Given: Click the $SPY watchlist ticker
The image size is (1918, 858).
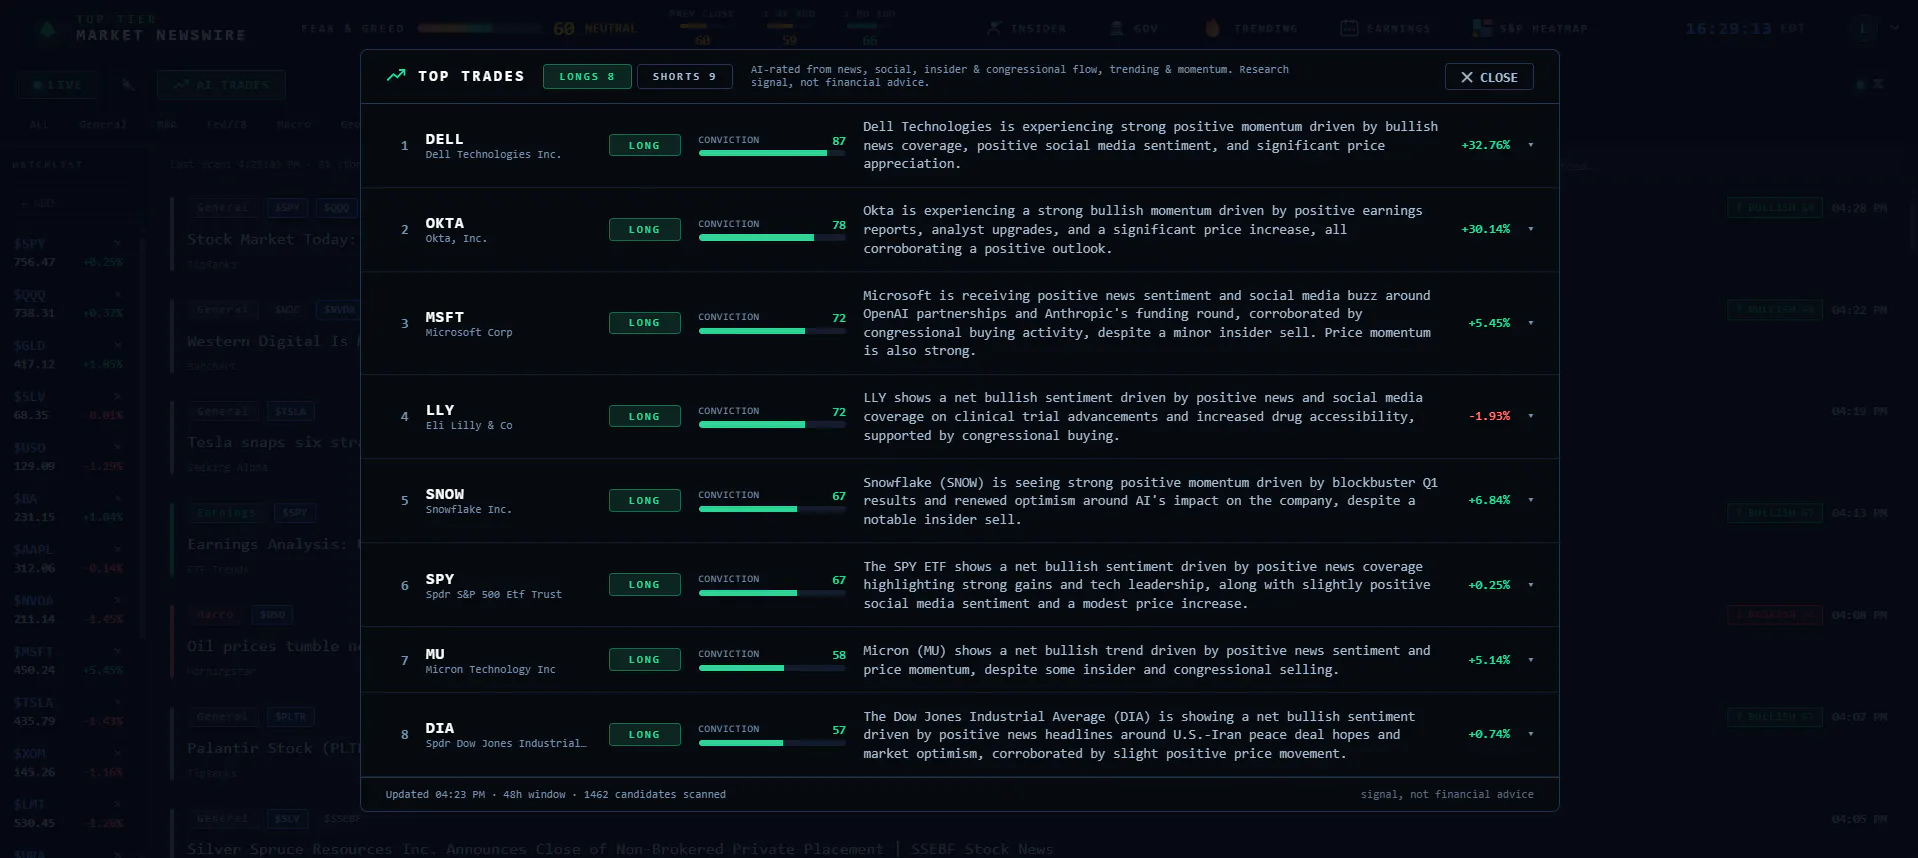Looking at the screenshot, I should click(29, 243).
